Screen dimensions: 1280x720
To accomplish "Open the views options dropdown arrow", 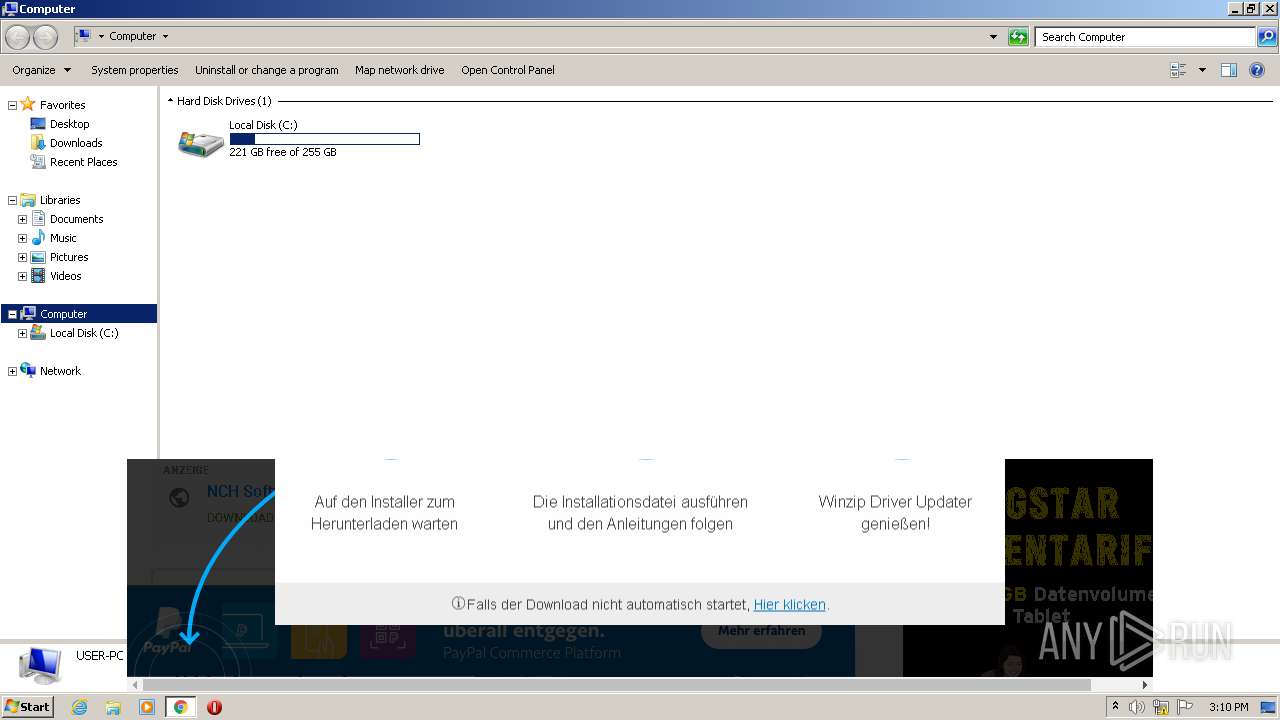I will pyautogui.click(x=1202, y=70).
